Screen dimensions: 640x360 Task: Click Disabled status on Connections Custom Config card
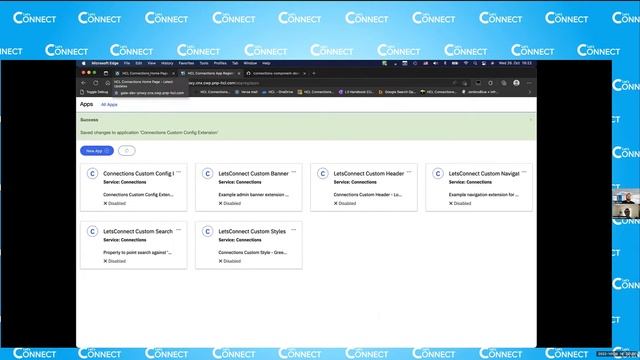click(115, 203)
